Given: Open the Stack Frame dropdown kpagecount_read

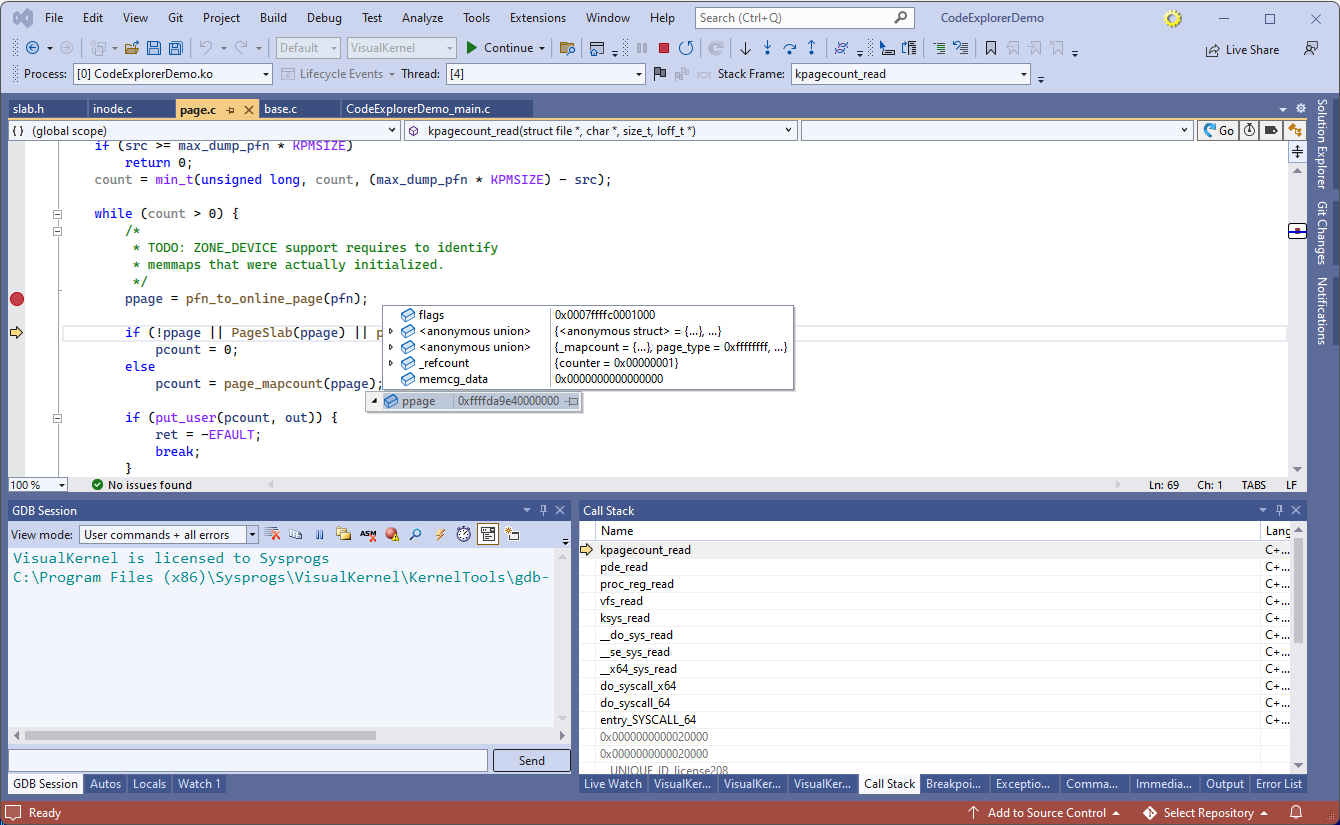Looking at the screenshot, I should (910, 74).
